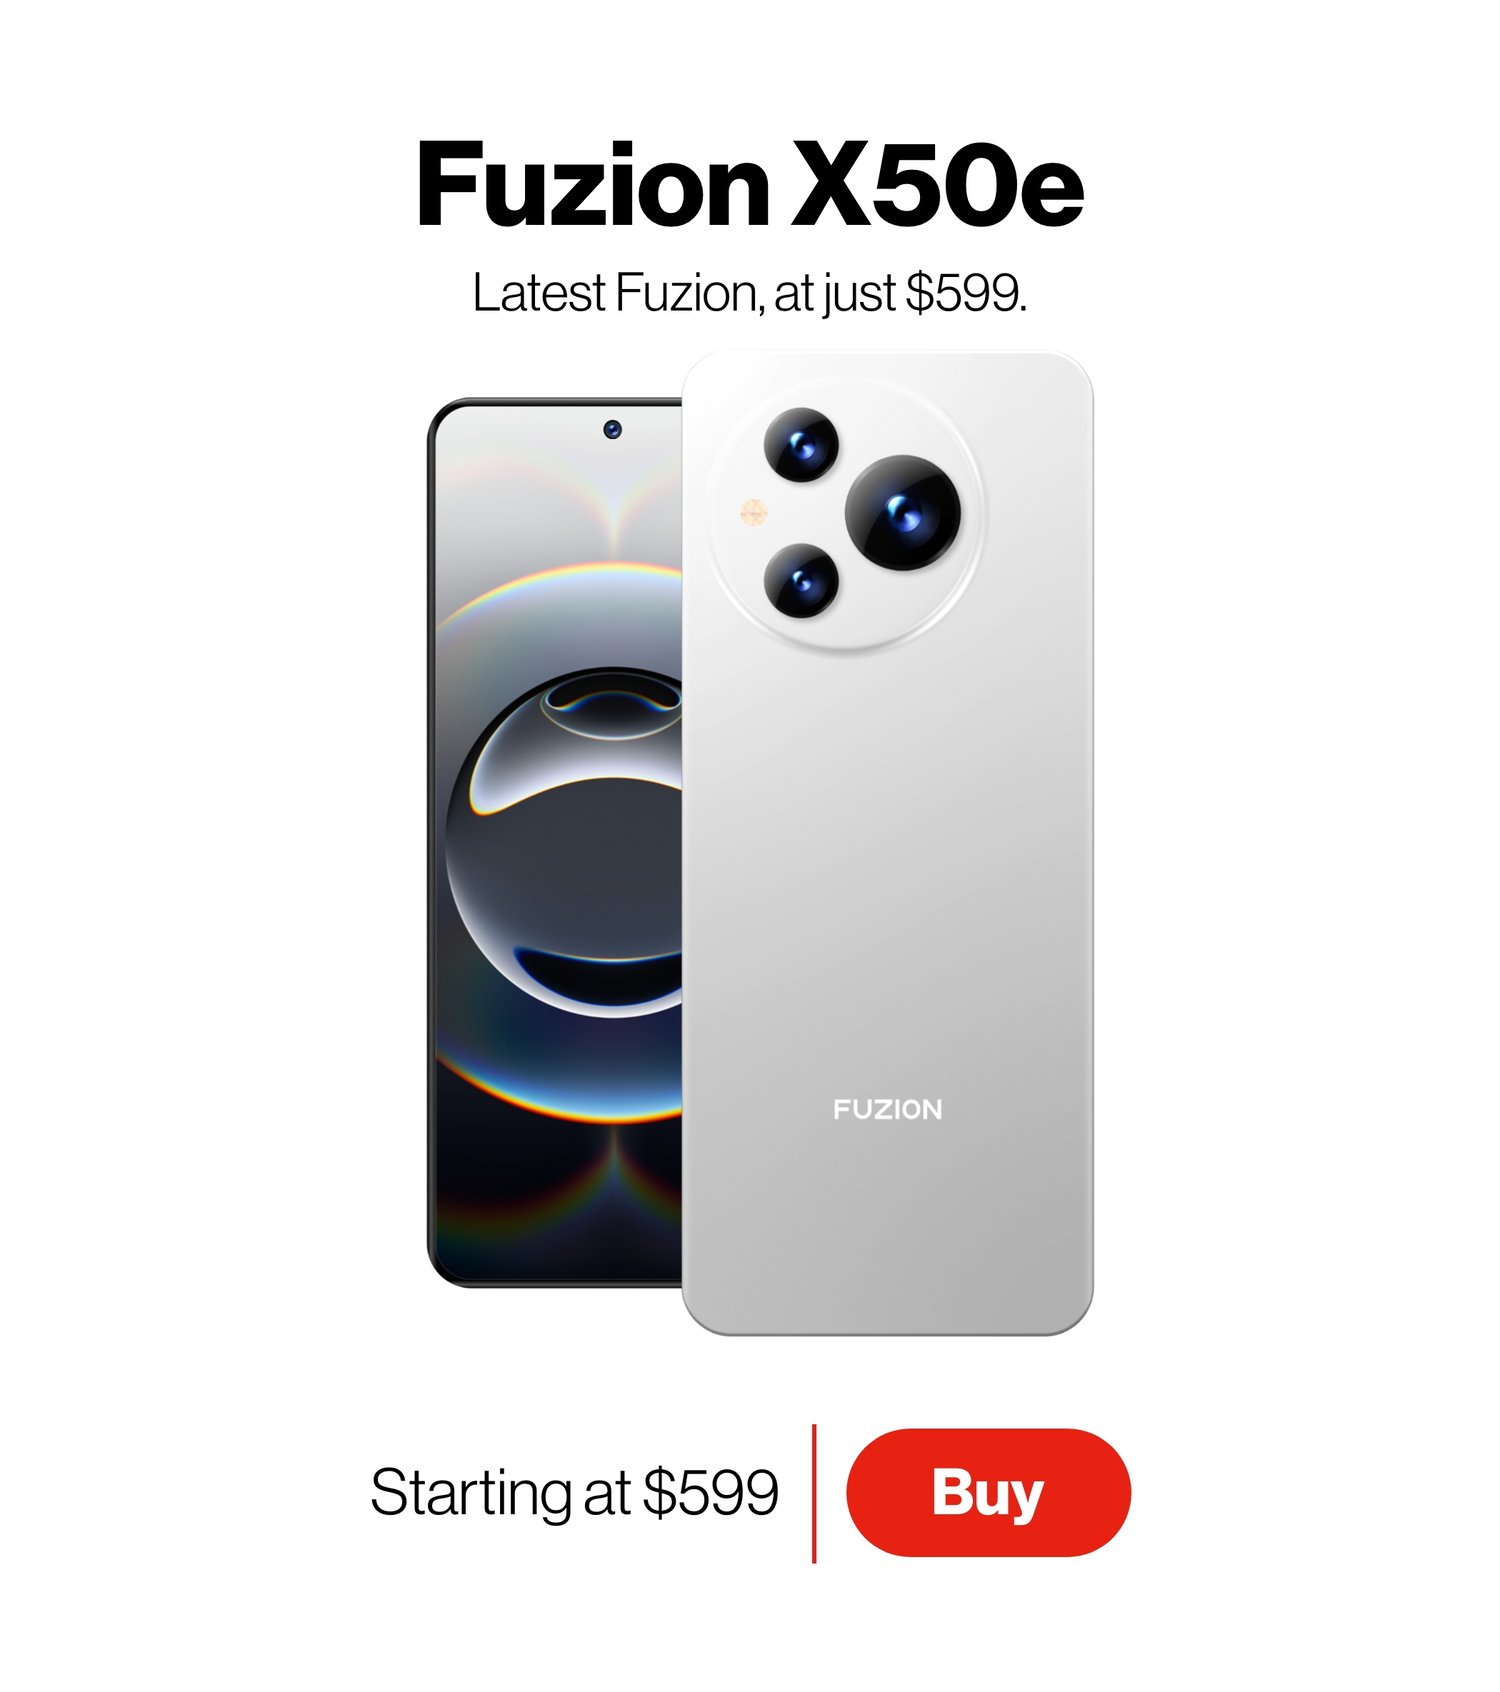Click the gold LED flash on camera module
Screen dimensions: 1500x1692
tap(753, 513)
